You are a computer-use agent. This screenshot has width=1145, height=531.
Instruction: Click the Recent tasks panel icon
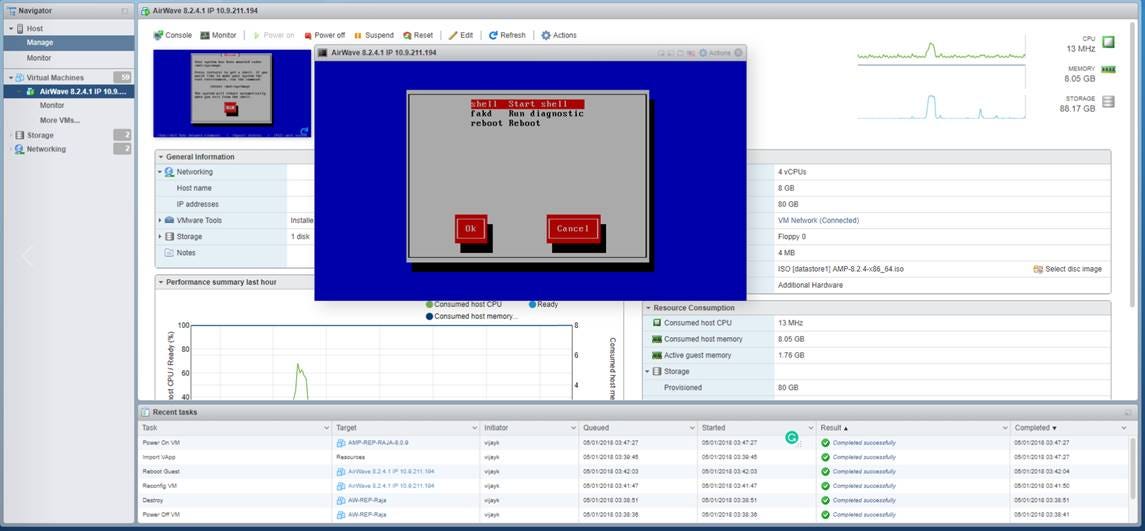click(x=145, y=412)
